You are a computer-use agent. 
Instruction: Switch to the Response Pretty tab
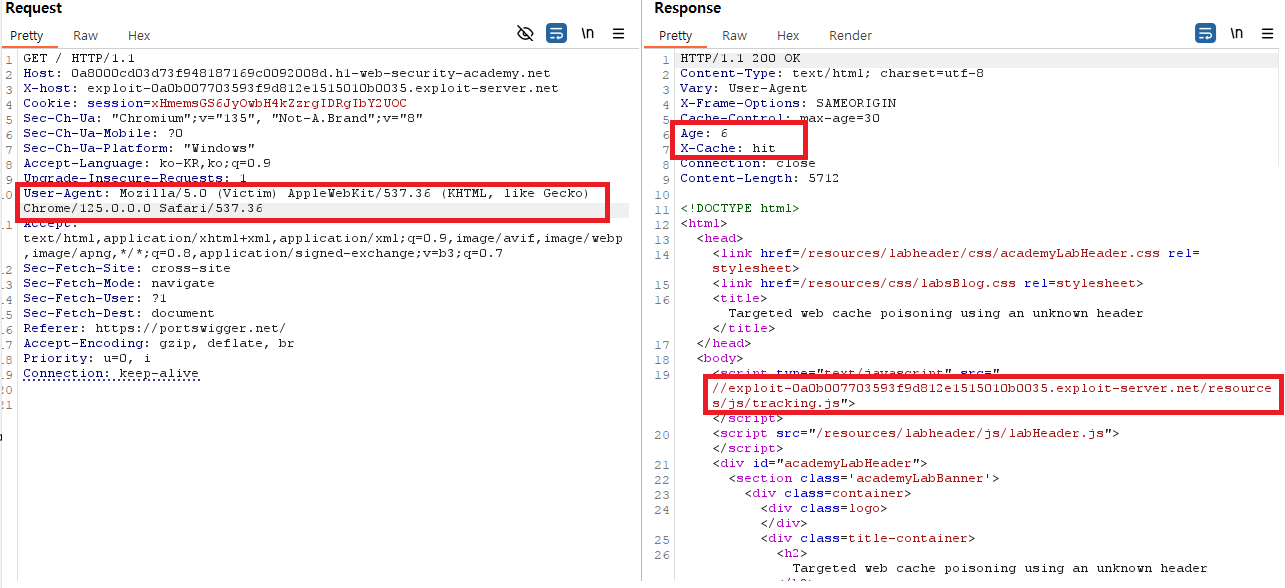click(676, 35)
